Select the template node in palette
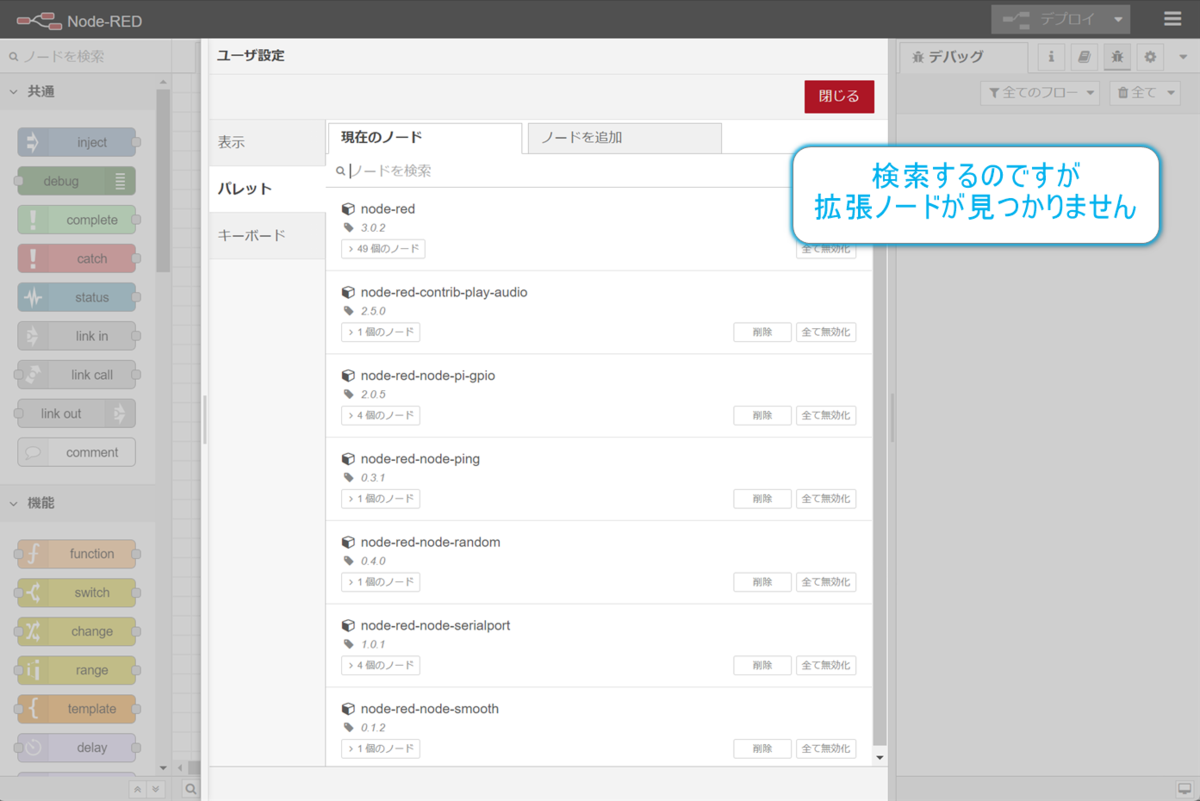 [x=77, y=709]
